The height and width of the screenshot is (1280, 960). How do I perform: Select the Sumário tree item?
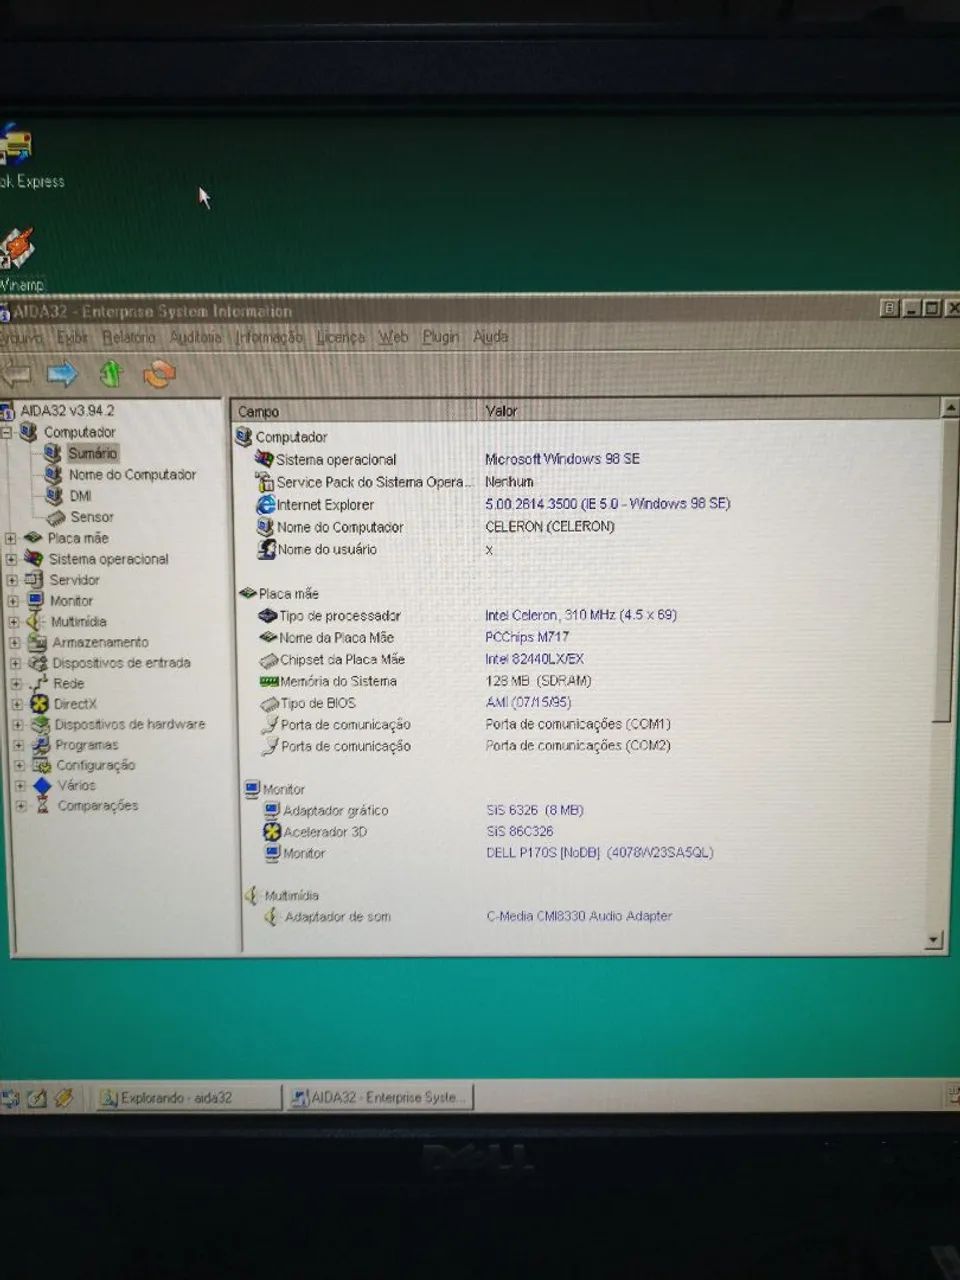click(93, 453)
